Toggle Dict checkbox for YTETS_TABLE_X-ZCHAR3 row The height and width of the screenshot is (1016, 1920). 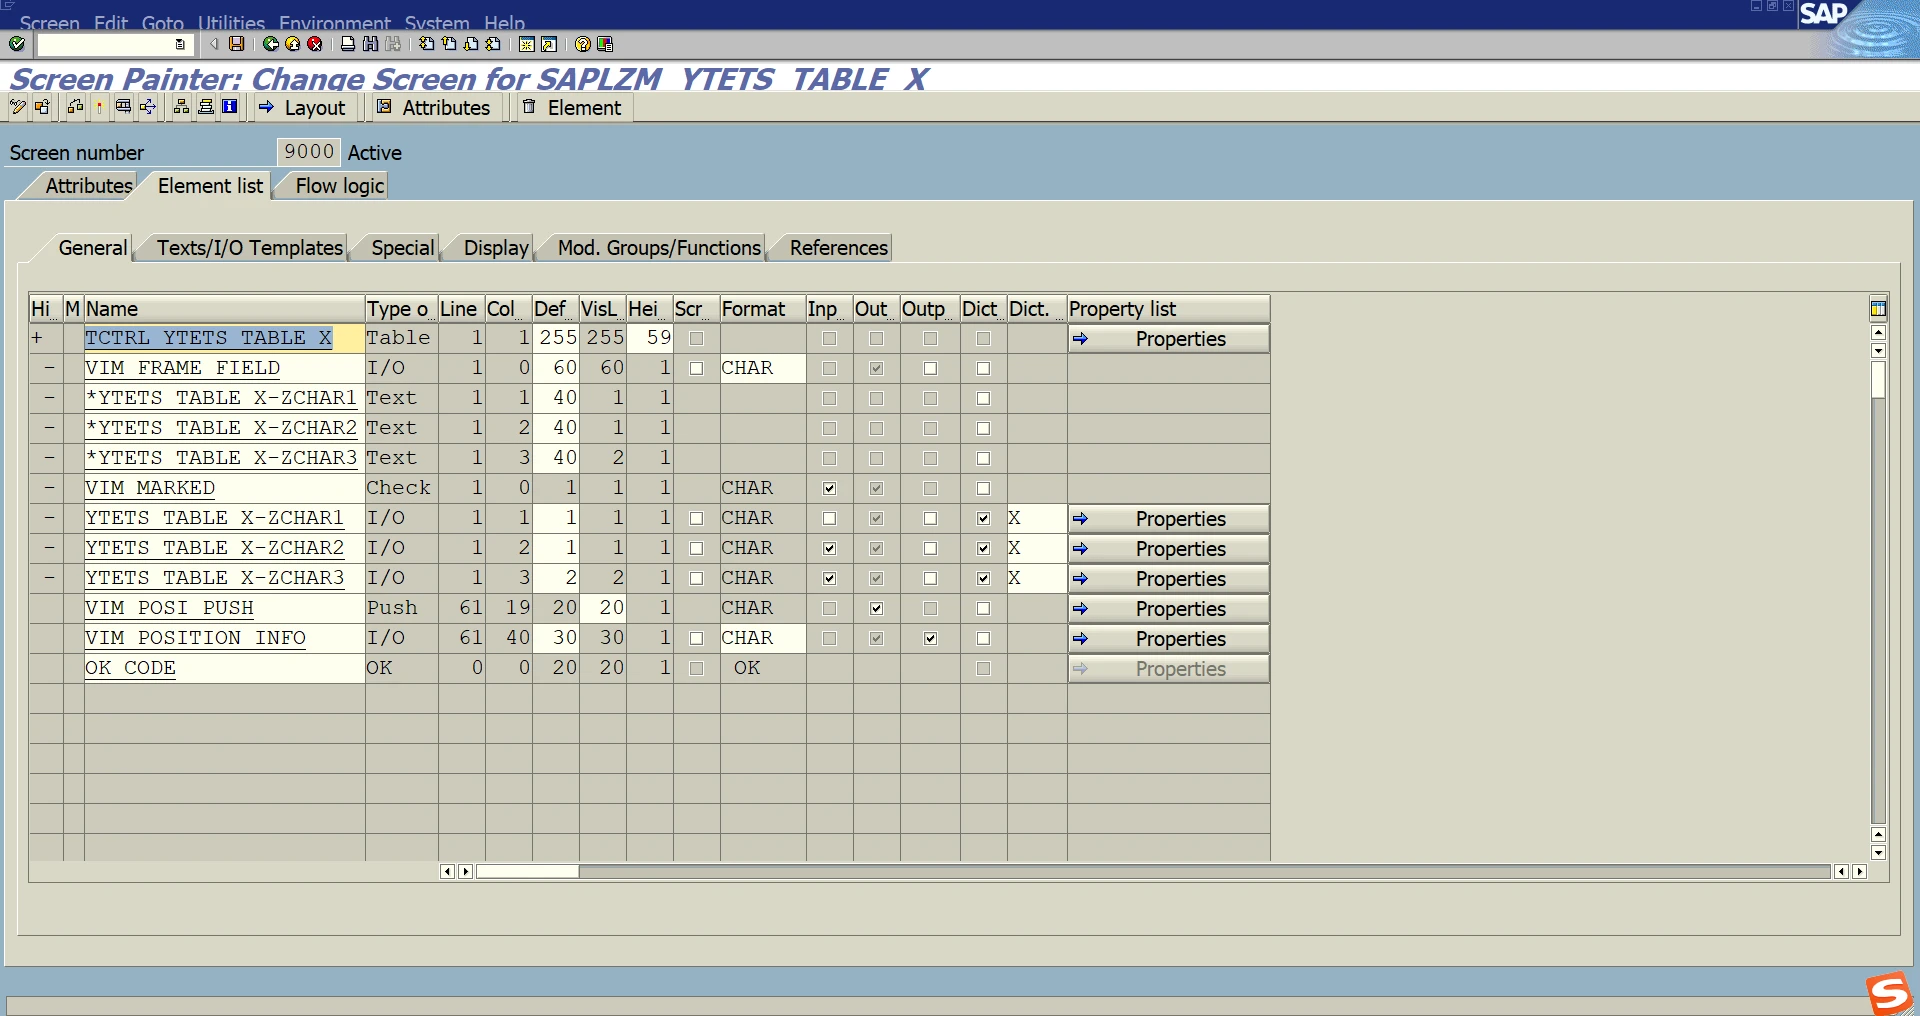pos(983,579)
